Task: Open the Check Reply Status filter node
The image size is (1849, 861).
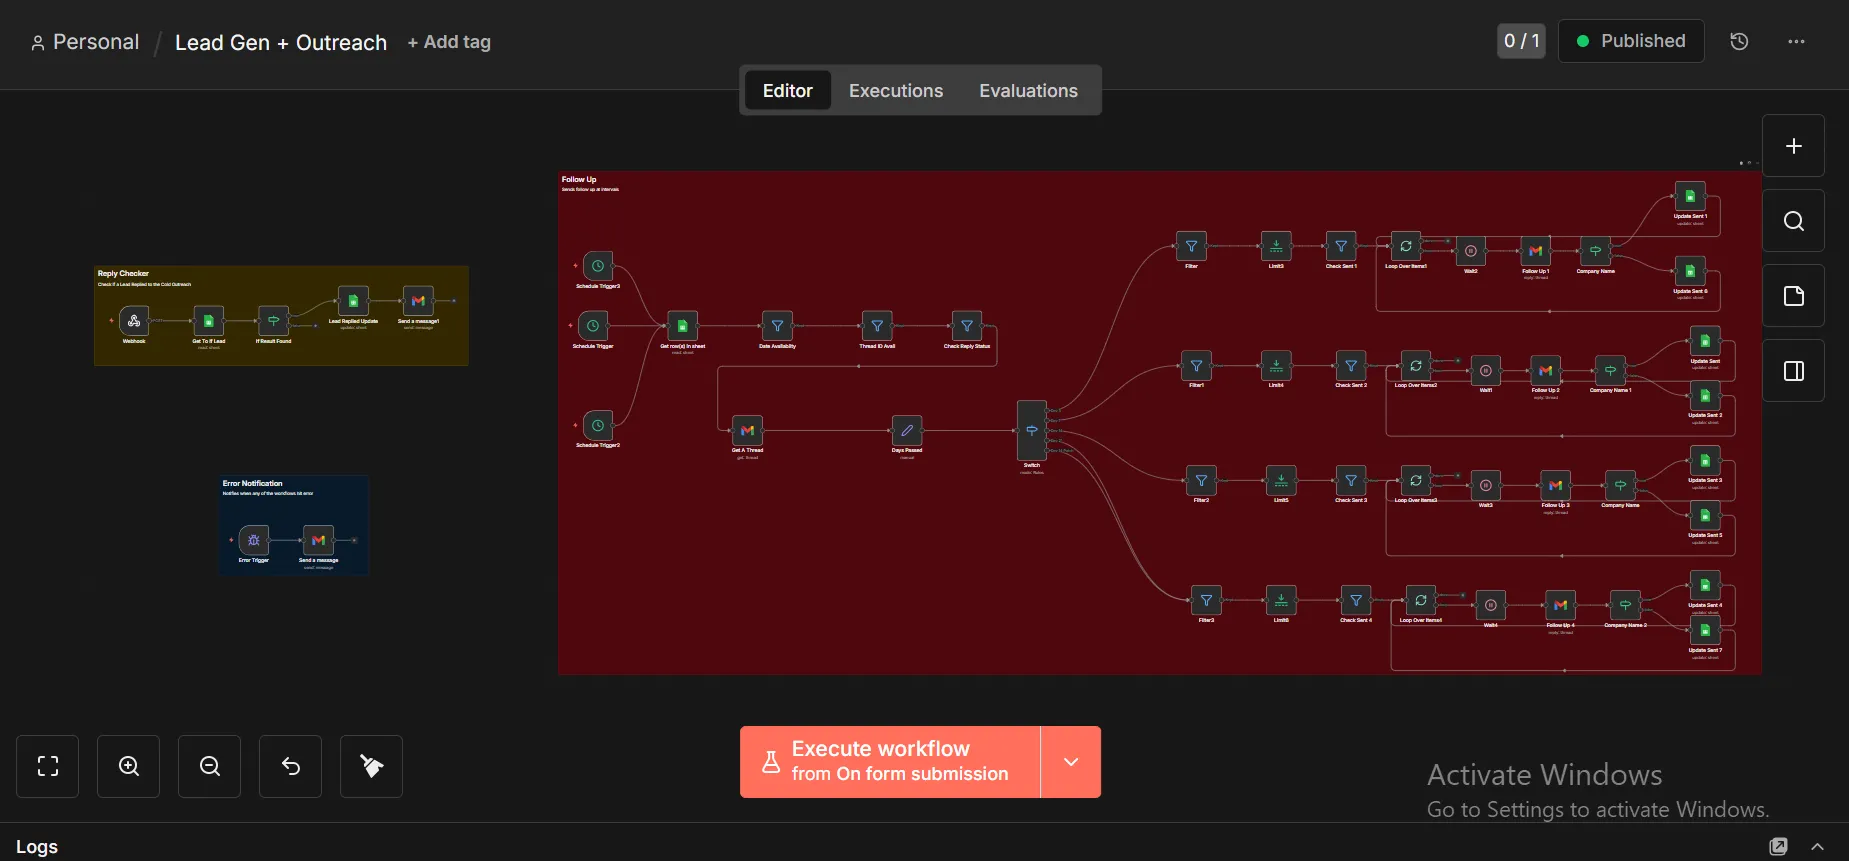Action: [967, 326]
